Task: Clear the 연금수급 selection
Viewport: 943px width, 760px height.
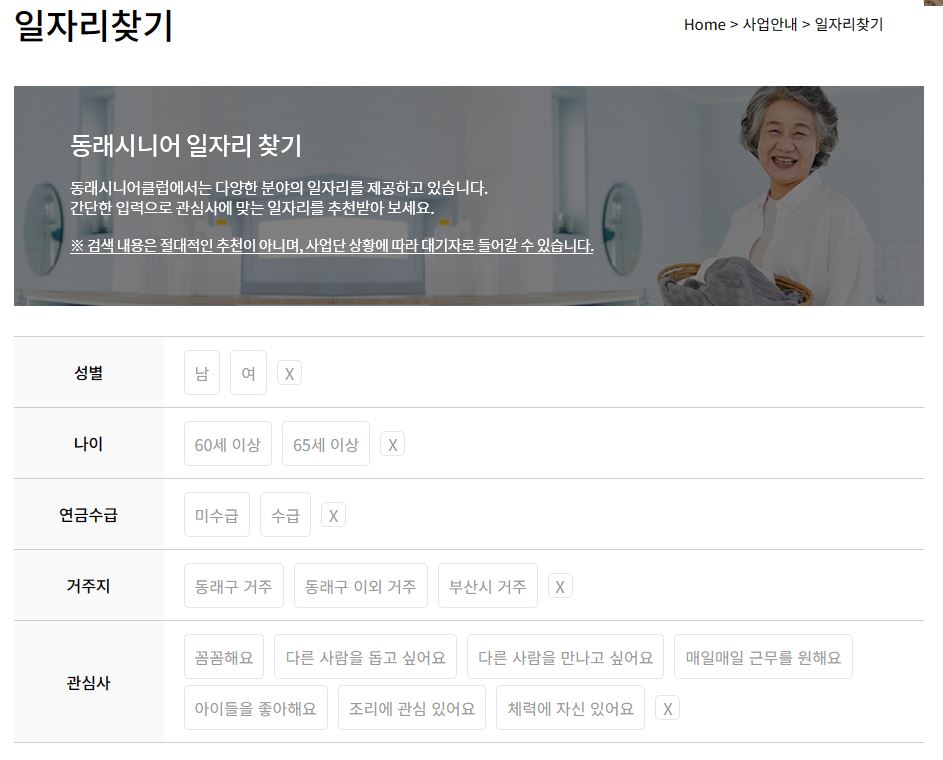Action: [333, 515]
